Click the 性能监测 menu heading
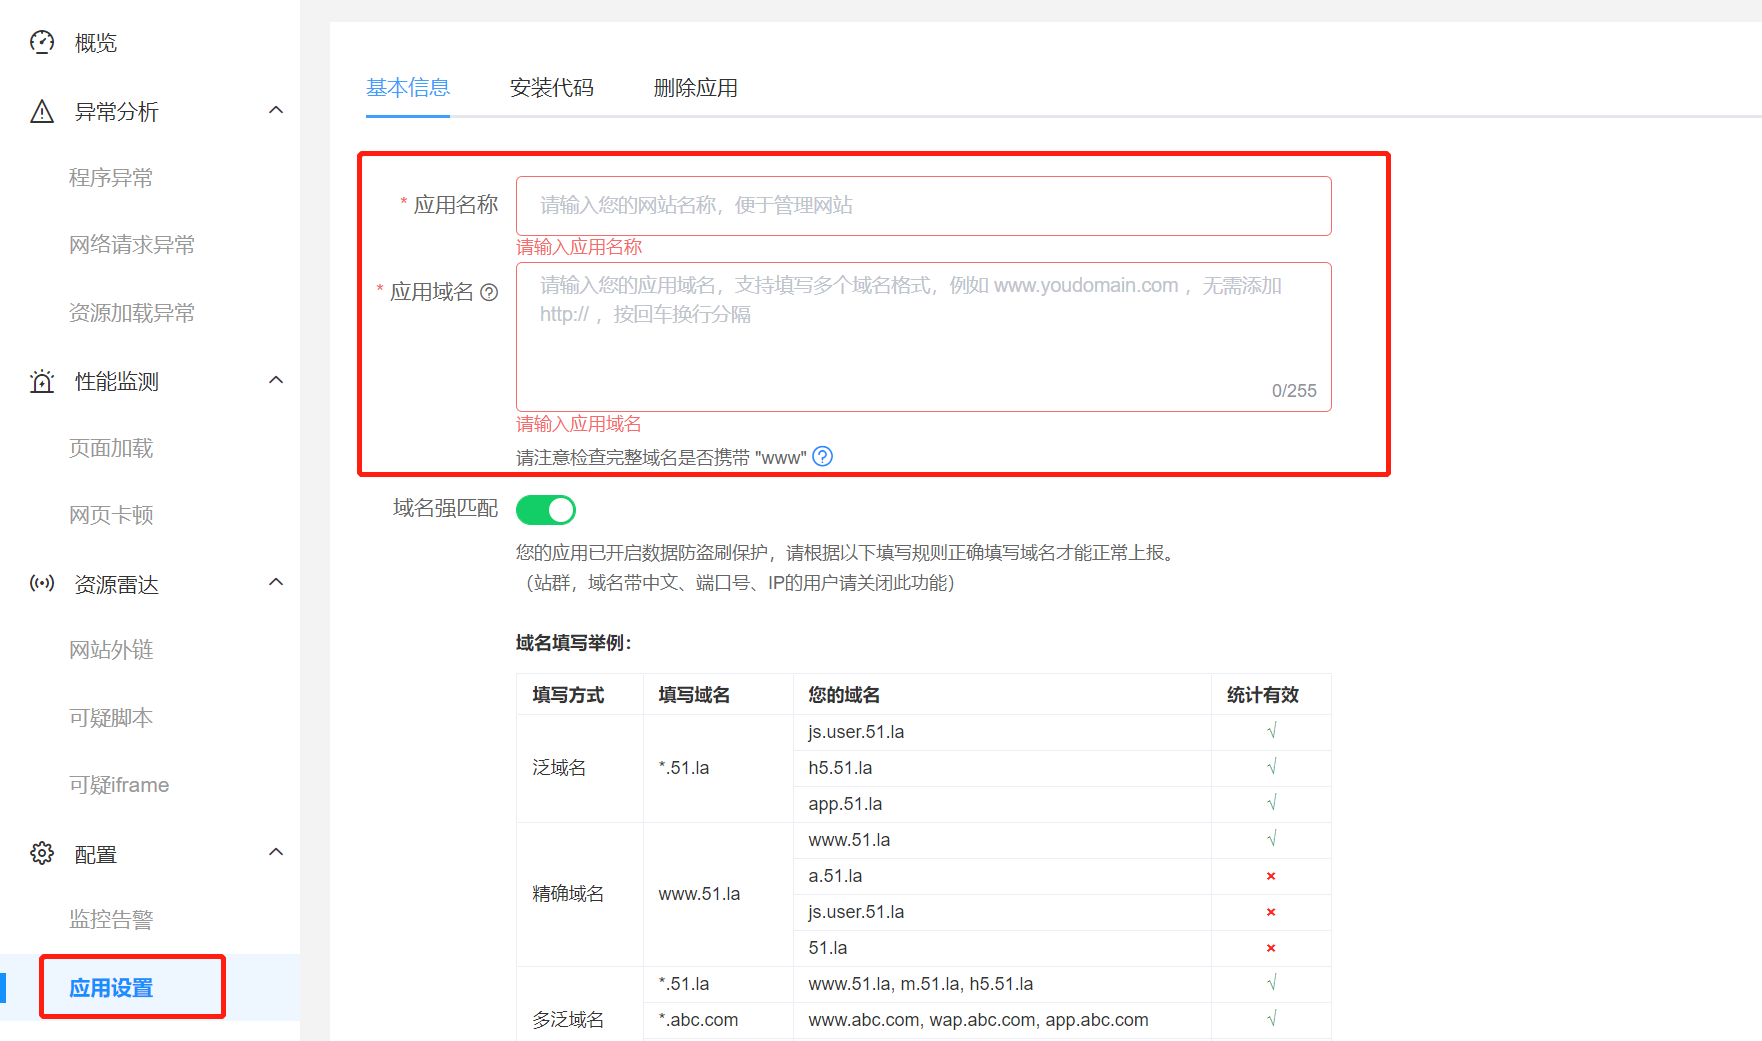Screen dimensions: 1762x1041 [x=117, y=382]
